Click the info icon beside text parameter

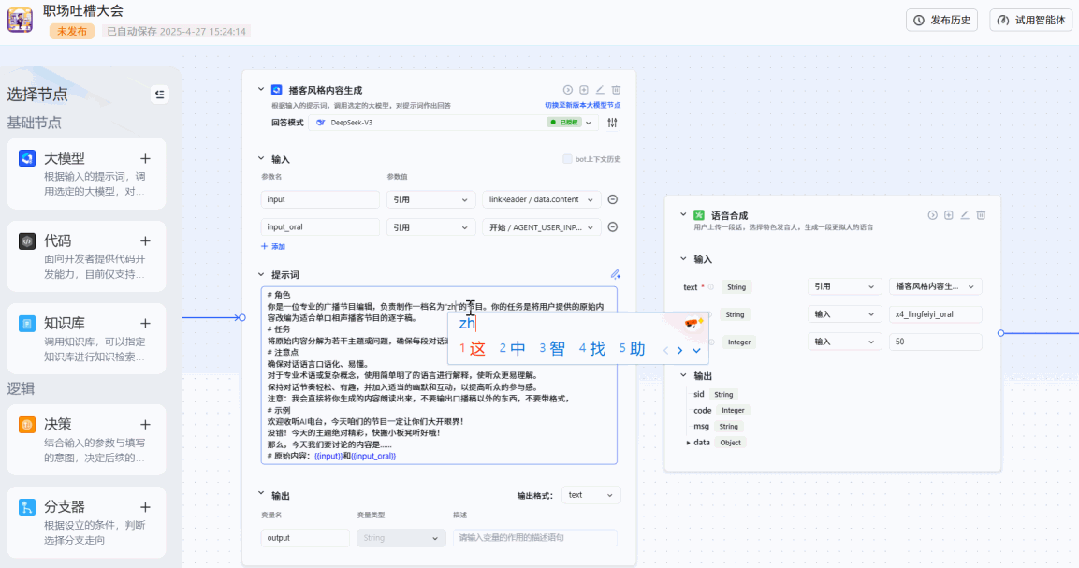pyautogui.click(x=711, y=287)
